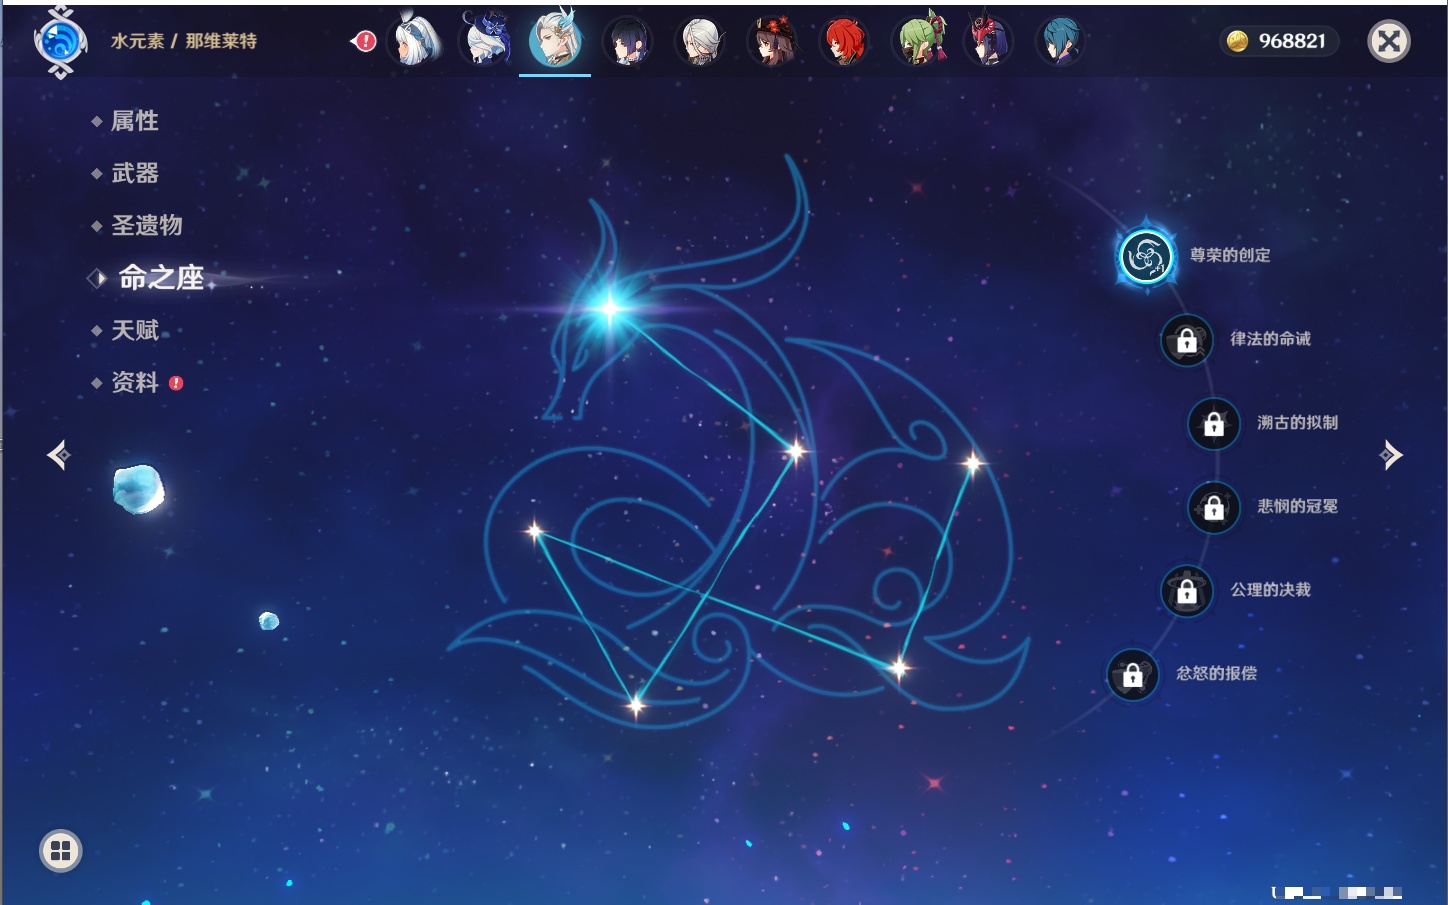Viewport: 1448px width, 905px height.
Task: Go to the 天赋 talents tab
Action: tap(135, 330)
